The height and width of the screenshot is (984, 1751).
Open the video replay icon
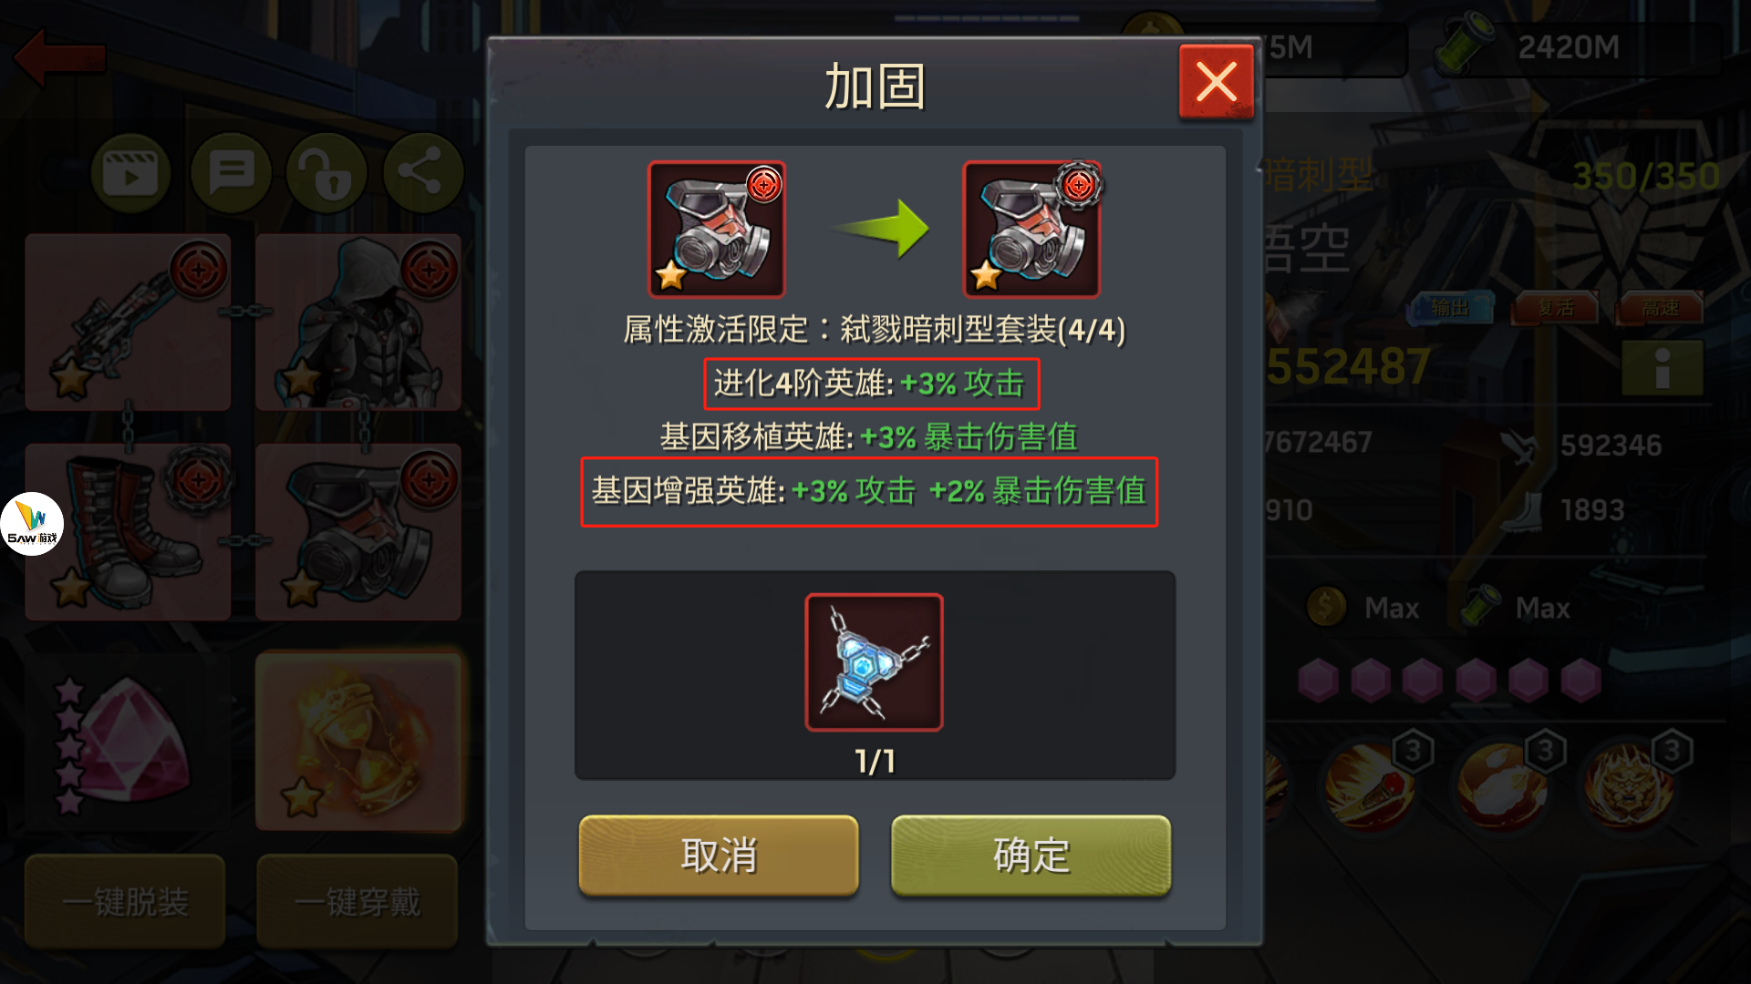pyautogui.click(x=130, y=173)
